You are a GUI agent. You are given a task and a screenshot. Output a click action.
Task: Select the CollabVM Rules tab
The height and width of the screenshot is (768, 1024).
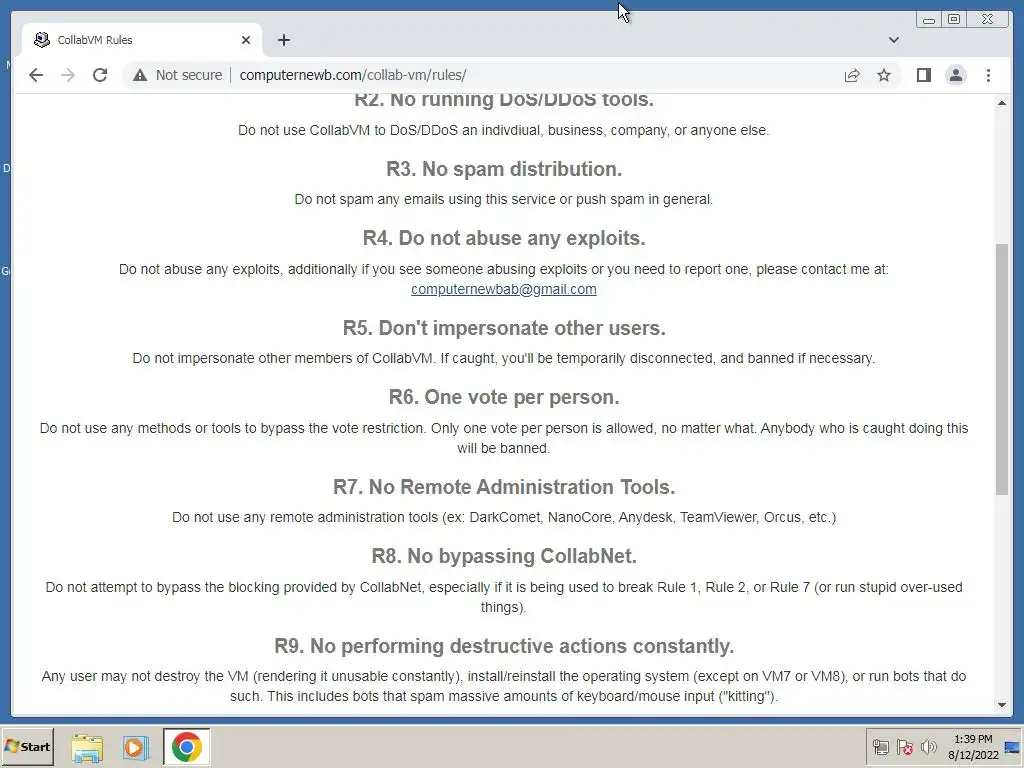point(142,40)
